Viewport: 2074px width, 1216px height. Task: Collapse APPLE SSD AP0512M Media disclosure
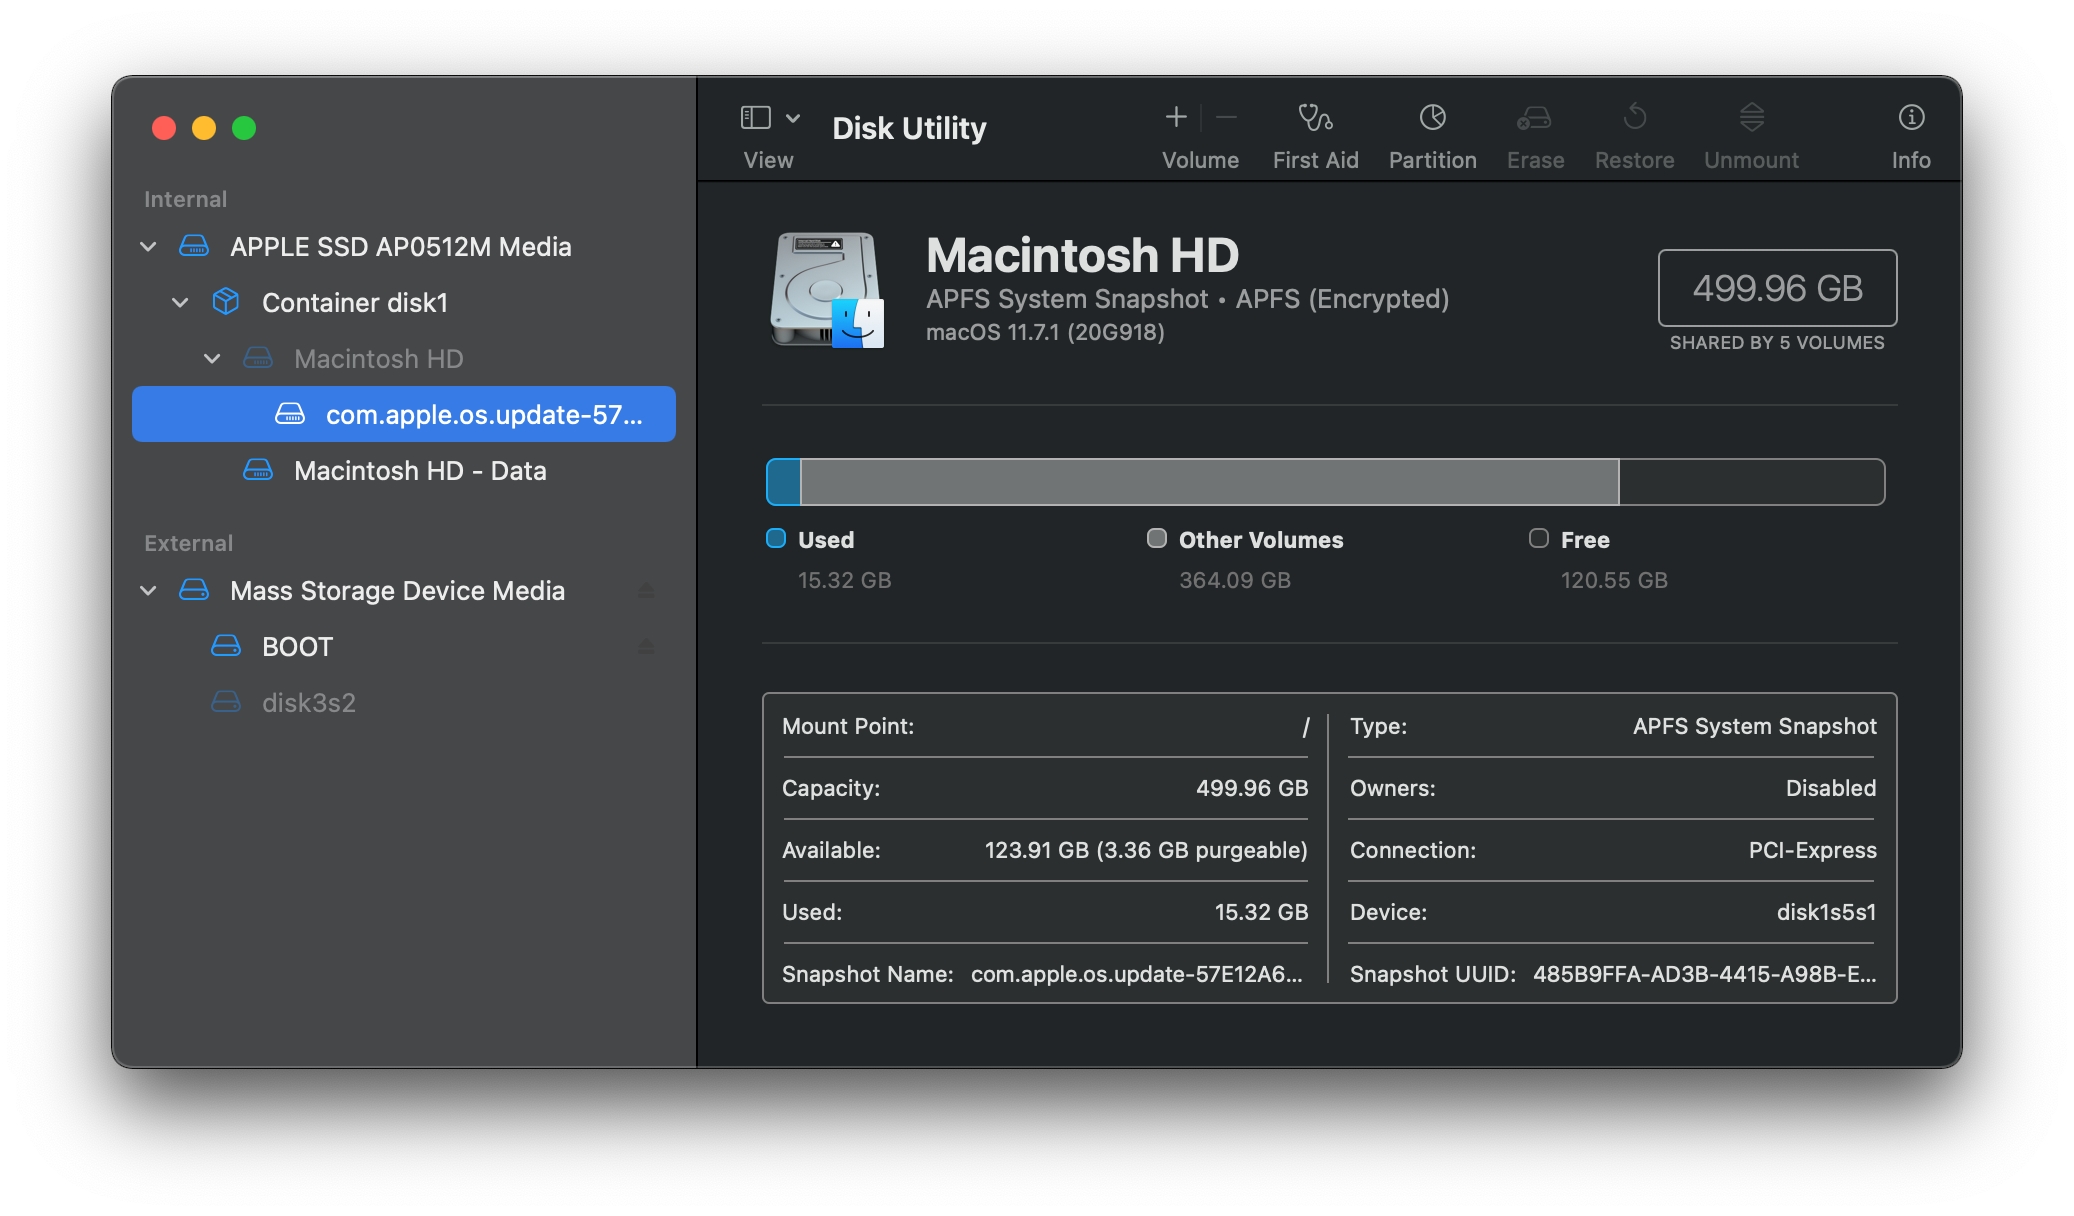click(x=148, y=247)
